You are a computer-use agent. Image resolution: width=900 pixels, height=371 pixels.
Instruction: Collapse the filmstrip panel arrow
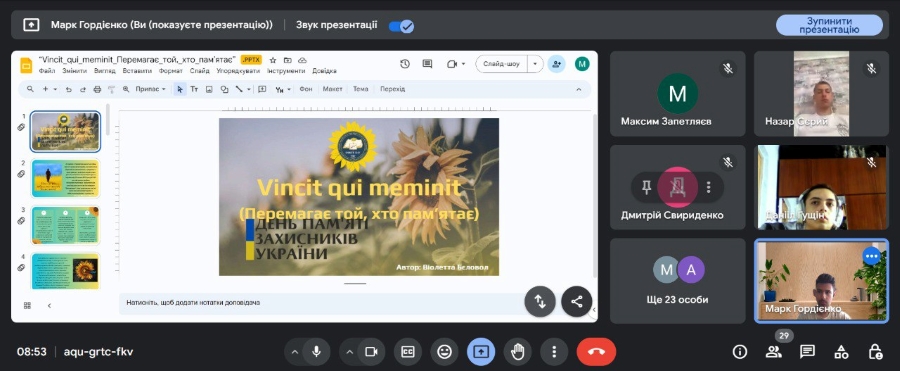pos(49,306)
